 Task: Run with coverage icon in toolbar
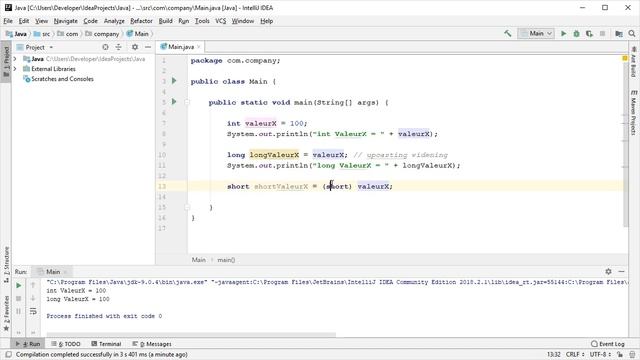pos(589,33)
